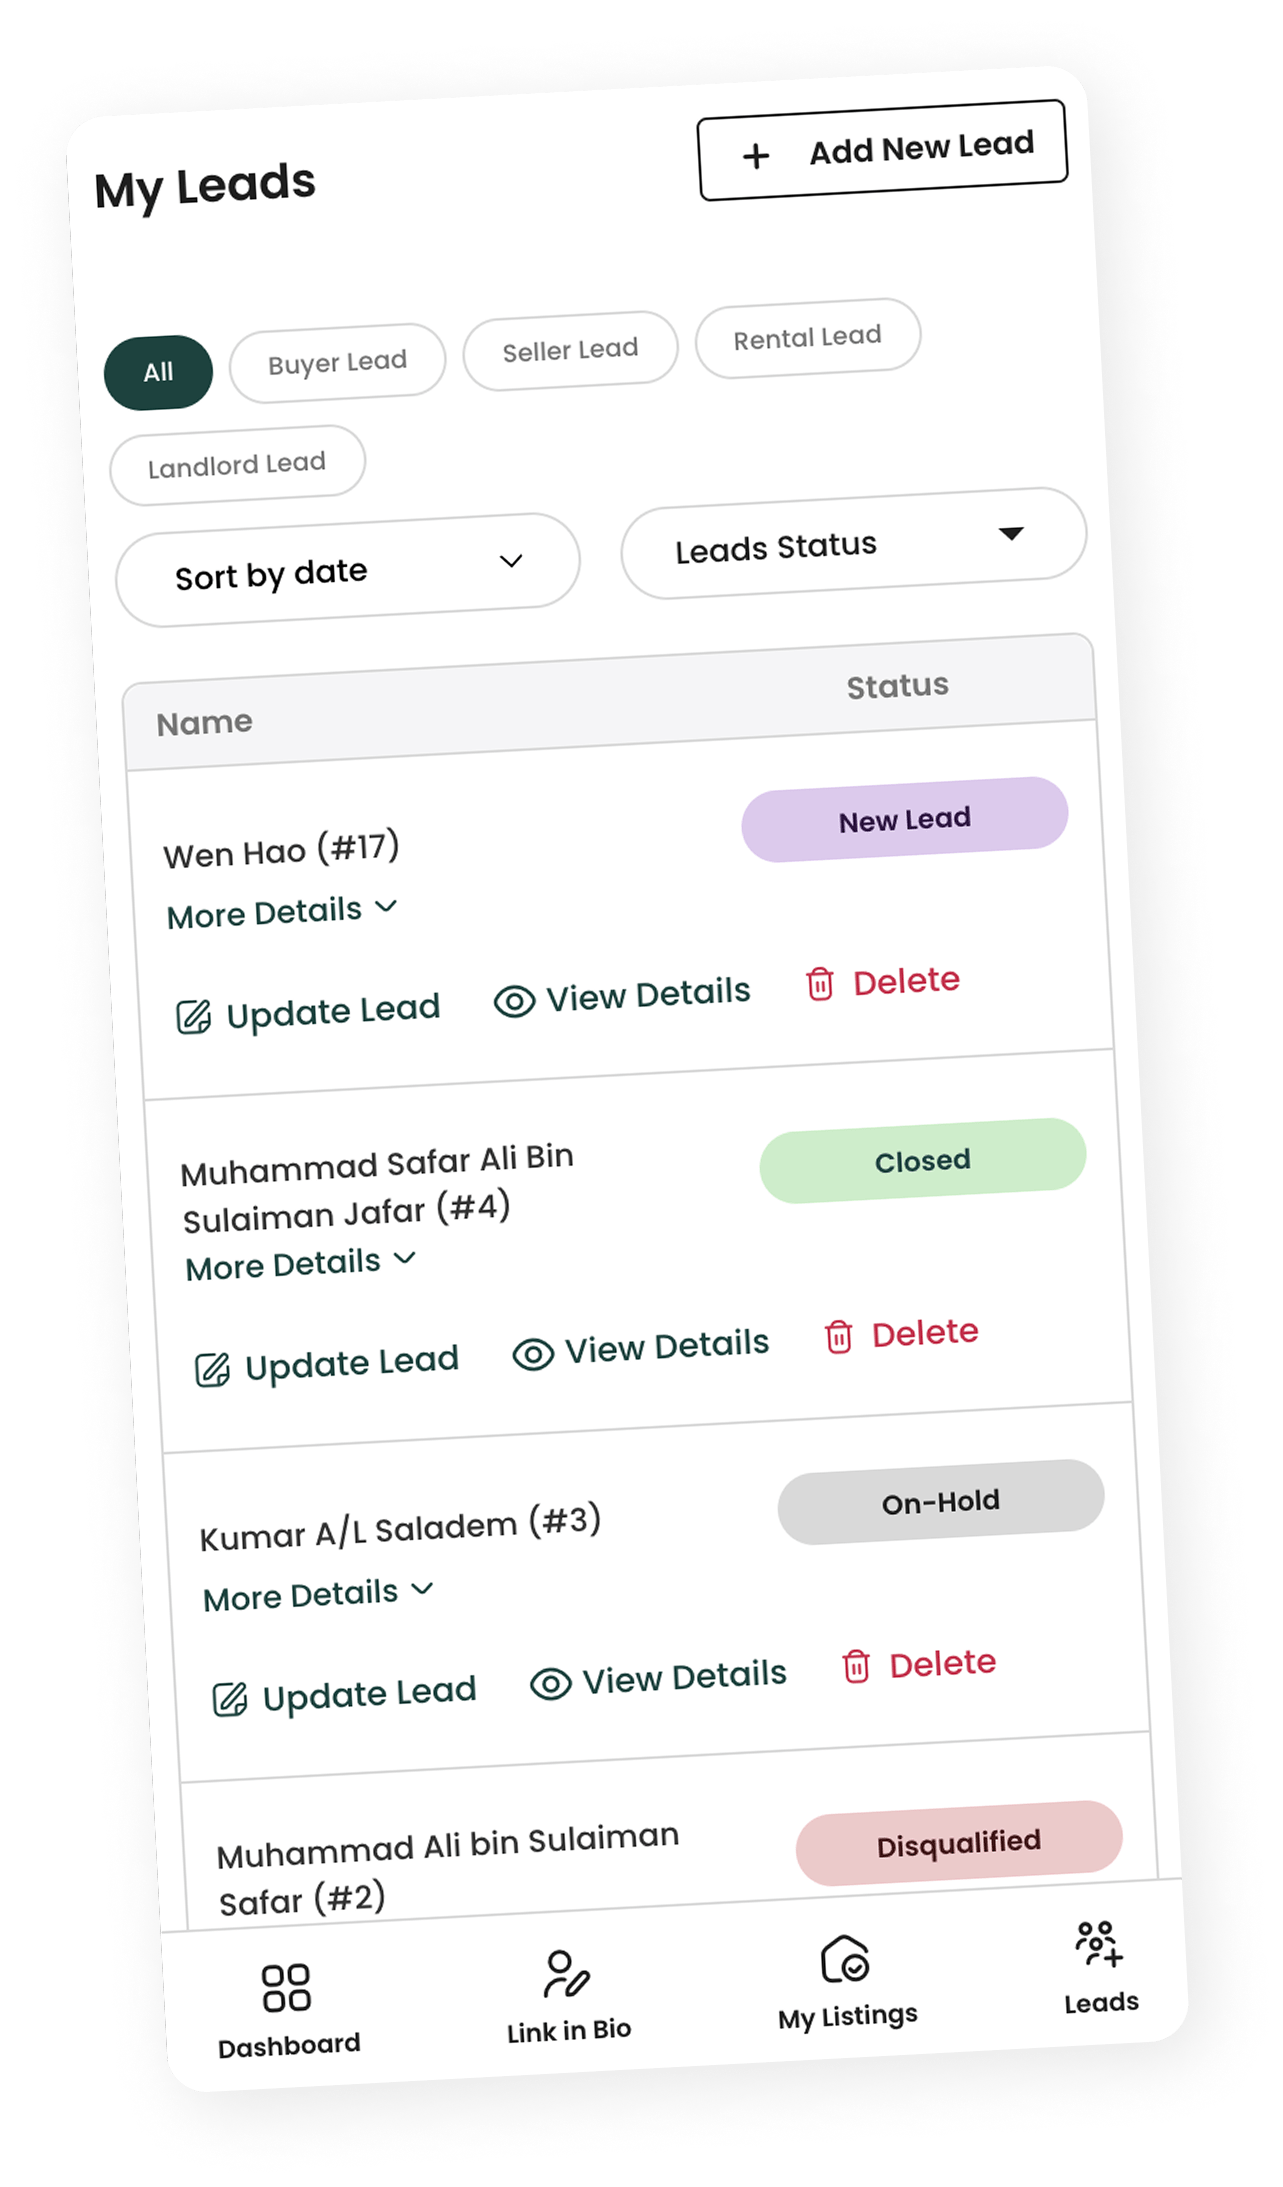Open the Sort by date dropdown

pyautogui.click(x=348, y=570)
